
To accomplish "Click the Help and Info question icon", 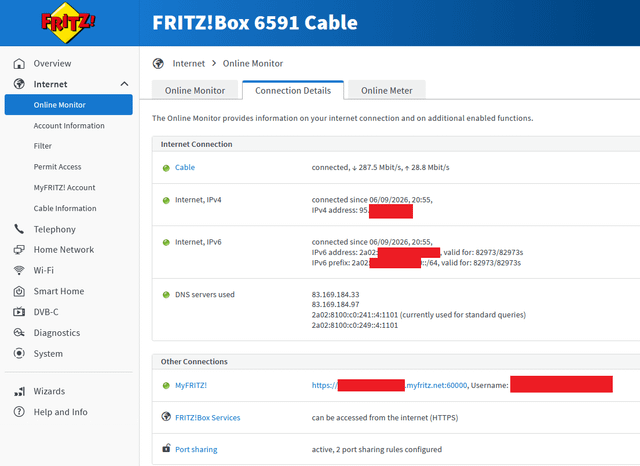I will pos(19,412).
